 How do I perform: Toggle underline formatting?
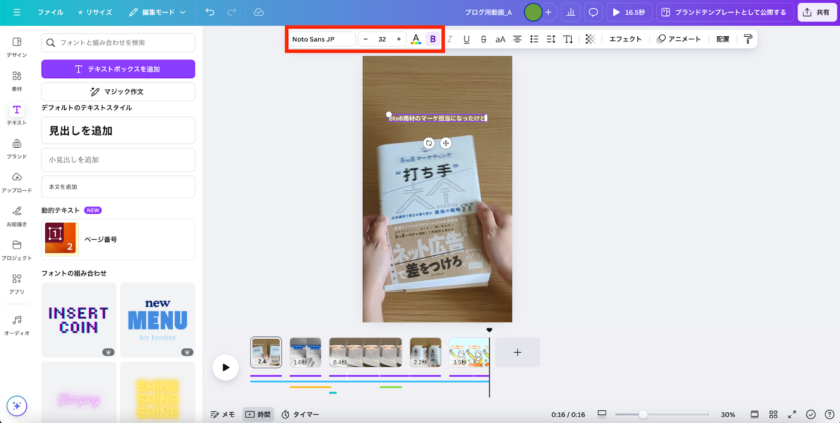[466, 39]
